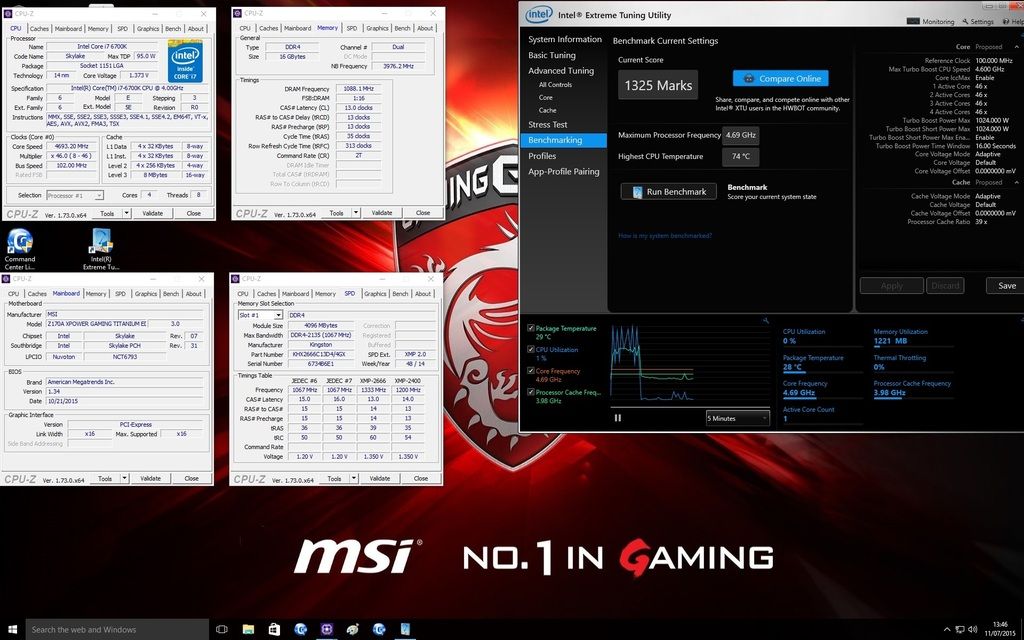Image resolution: width=1024 pixels, height=640 pixels.
Task: Click the Paint palette taskbar icon
Action: pos(353,630)
